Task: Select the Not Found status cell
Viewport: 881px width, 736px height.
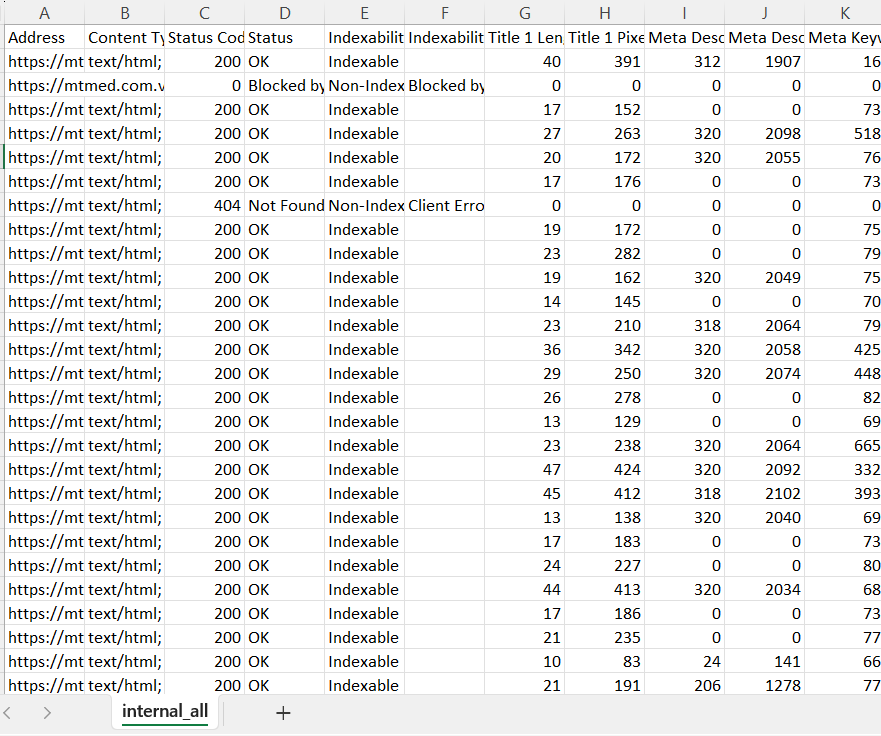Action: [x=285, y=205]
